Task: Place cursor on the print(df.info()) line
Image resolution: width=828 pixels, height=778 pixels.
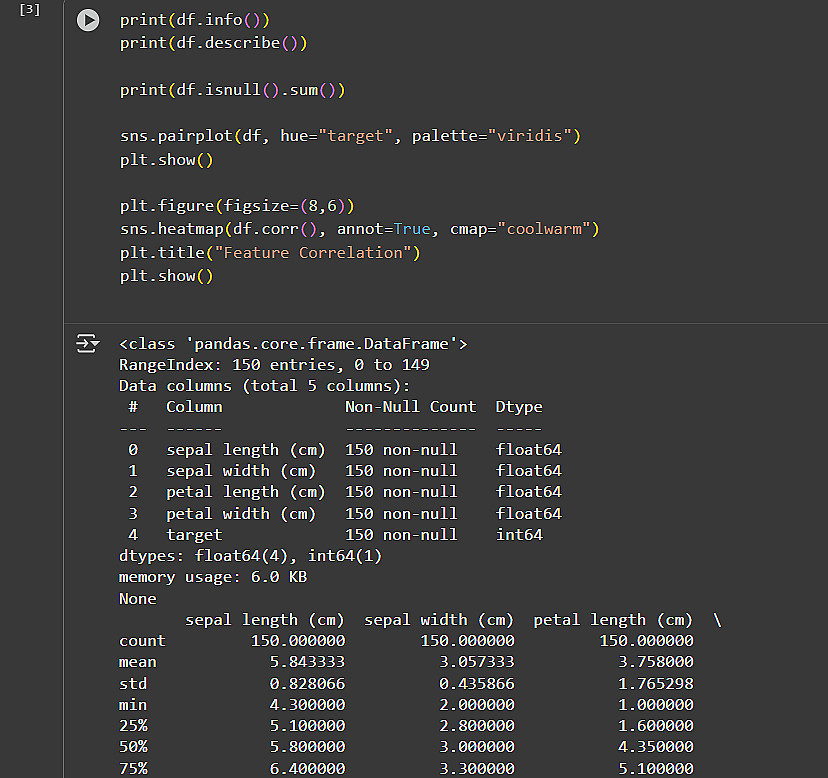Action: pos(194,20)
